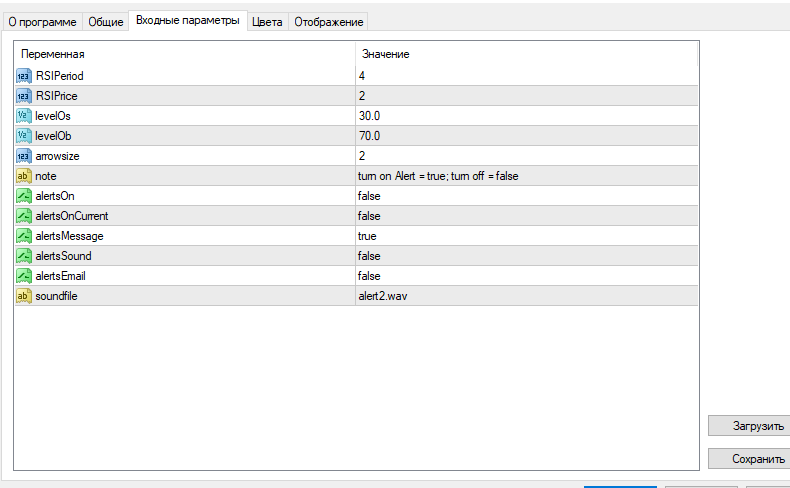Select the arrowsize variable name

57,156
